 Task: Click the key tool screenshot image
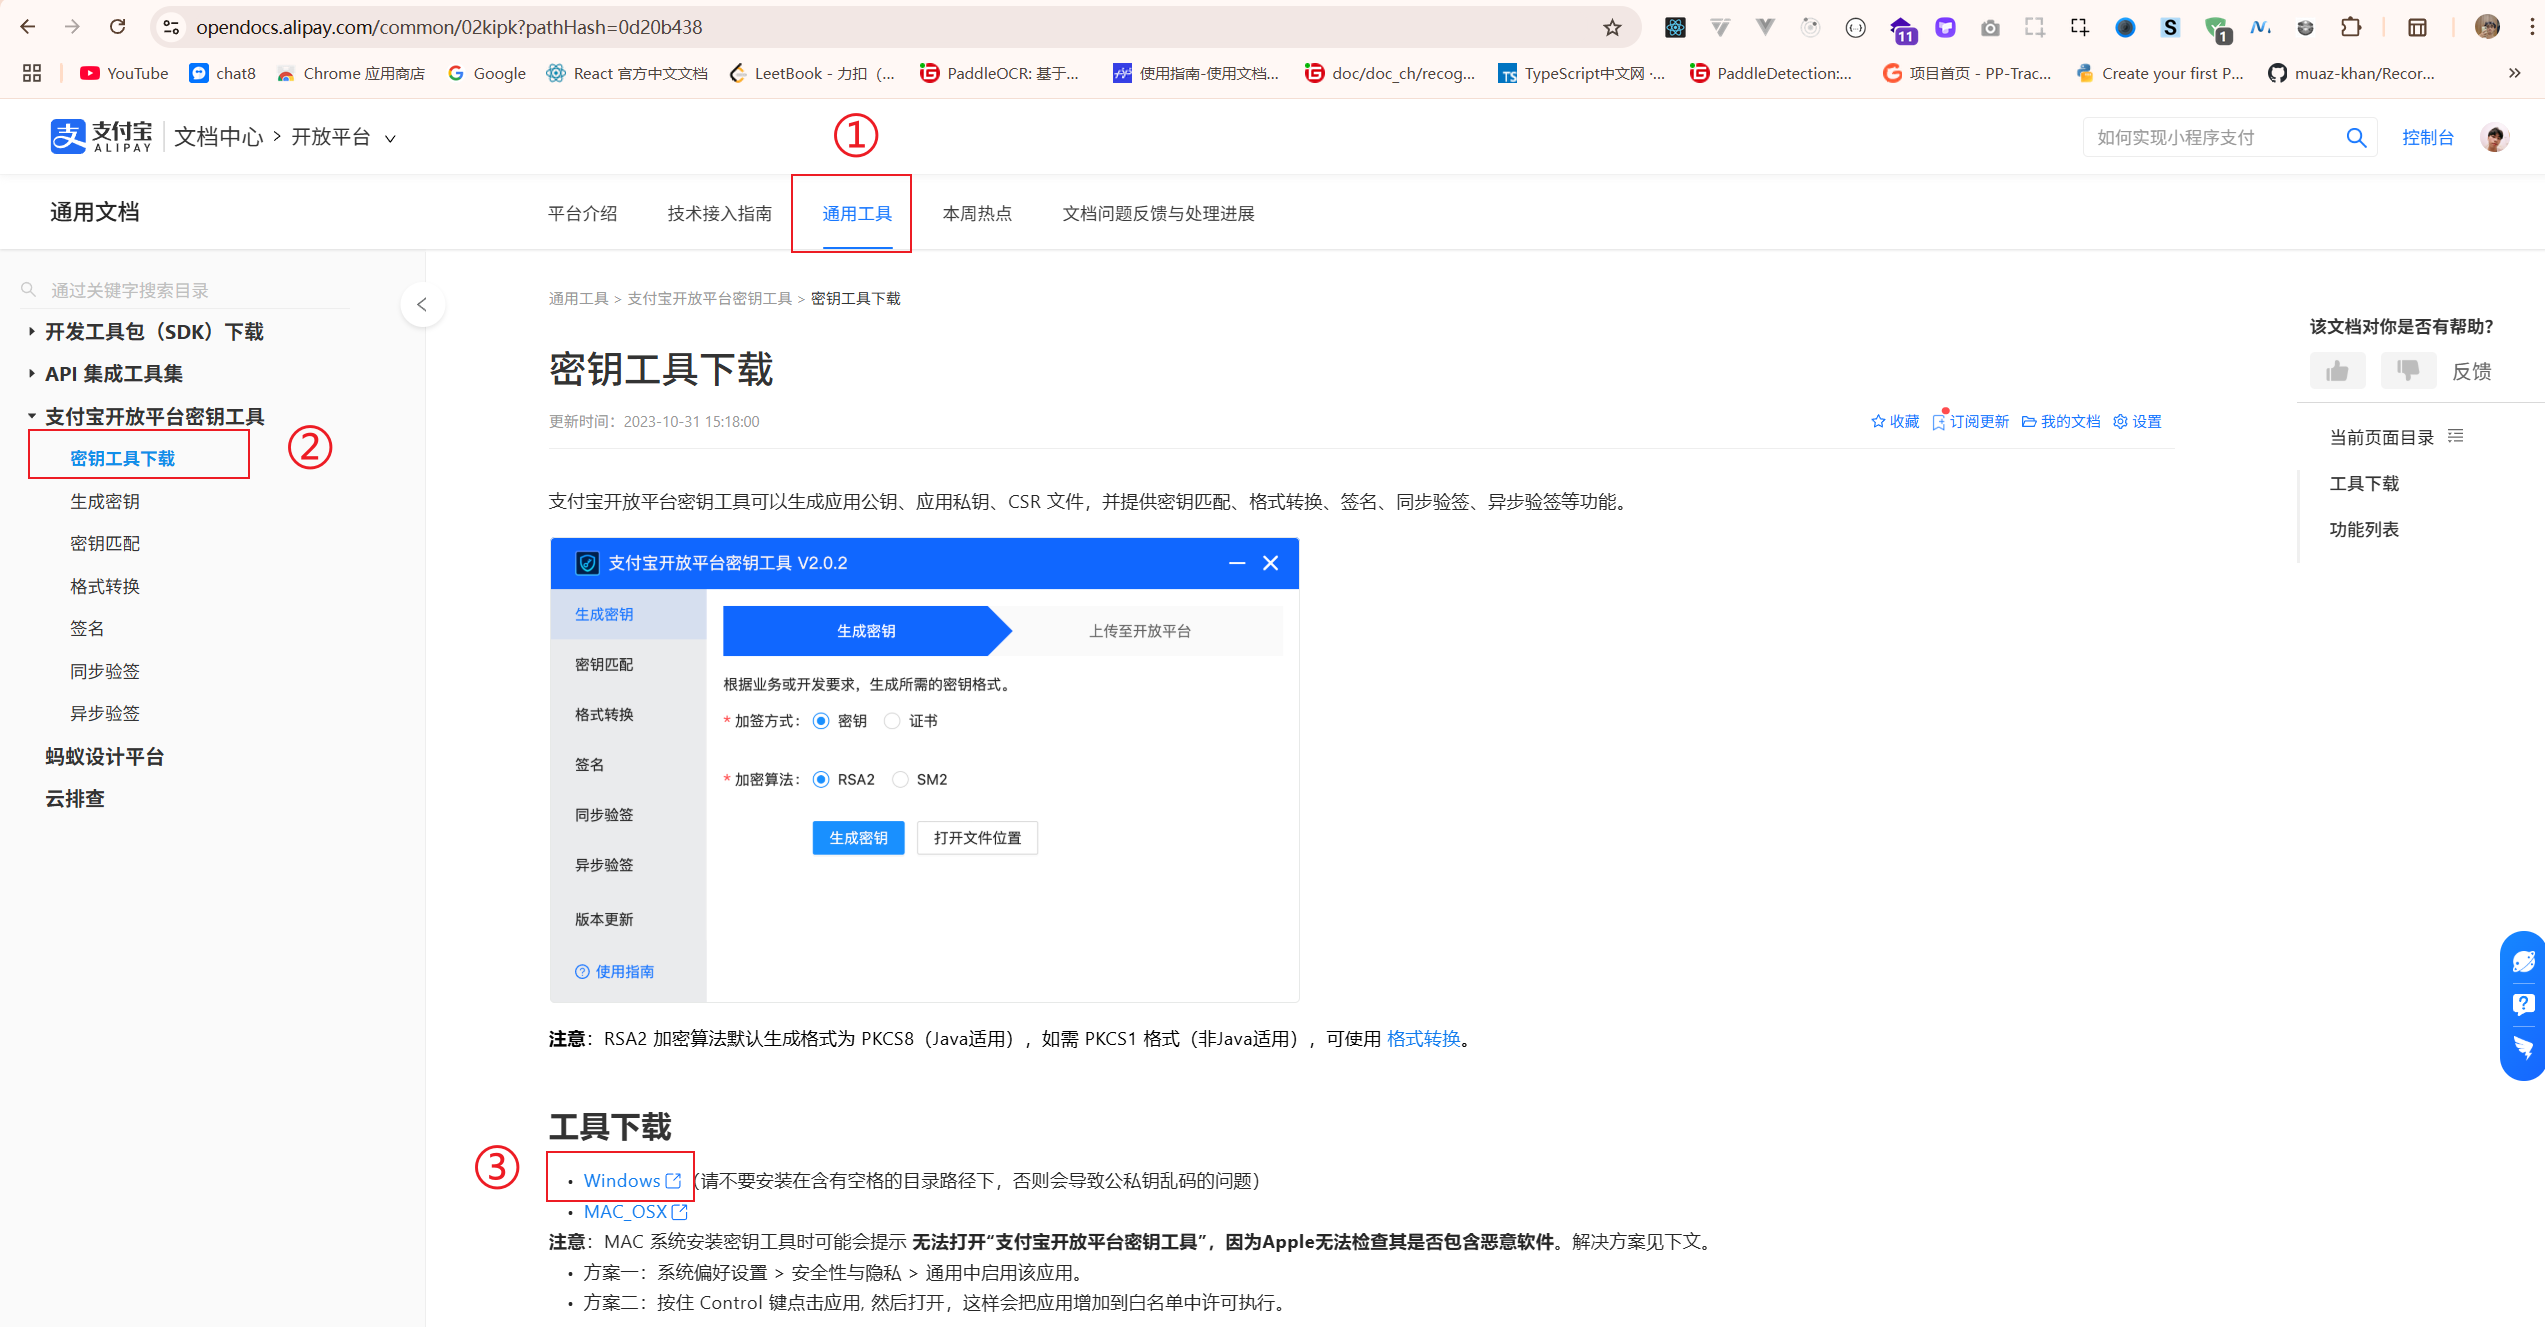pos(924,769)
